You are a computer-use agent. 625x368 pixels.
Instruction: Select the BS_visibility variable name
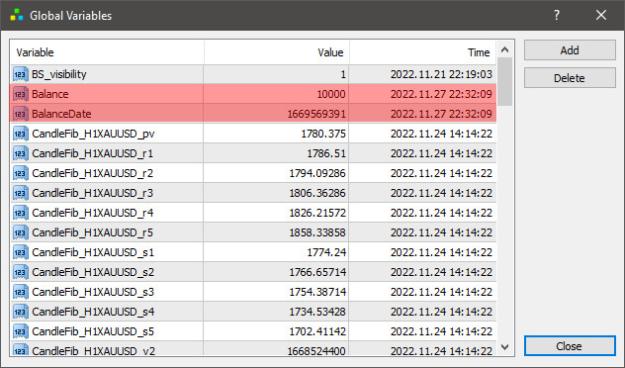pyautogui.click(x=59, y=75)
